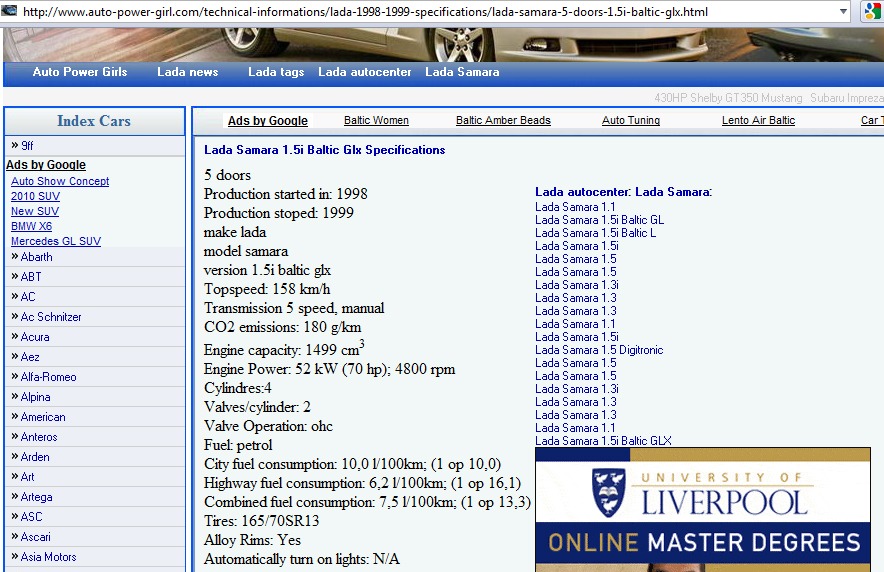Image resolution: width=884 pixels, height=572 pixels.
Task: Click the 430HP Shelby GT350 Mustang ticker text
Action: click(728, 98)
